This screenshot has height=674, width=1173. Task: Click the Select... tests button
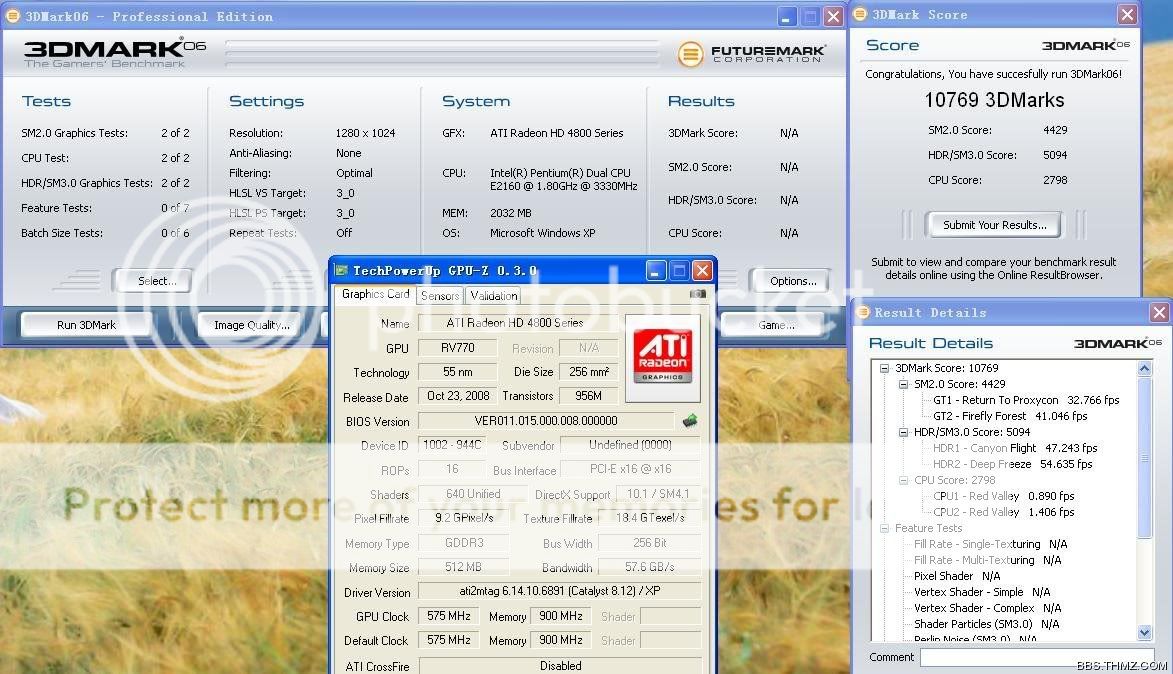[153, 281]
